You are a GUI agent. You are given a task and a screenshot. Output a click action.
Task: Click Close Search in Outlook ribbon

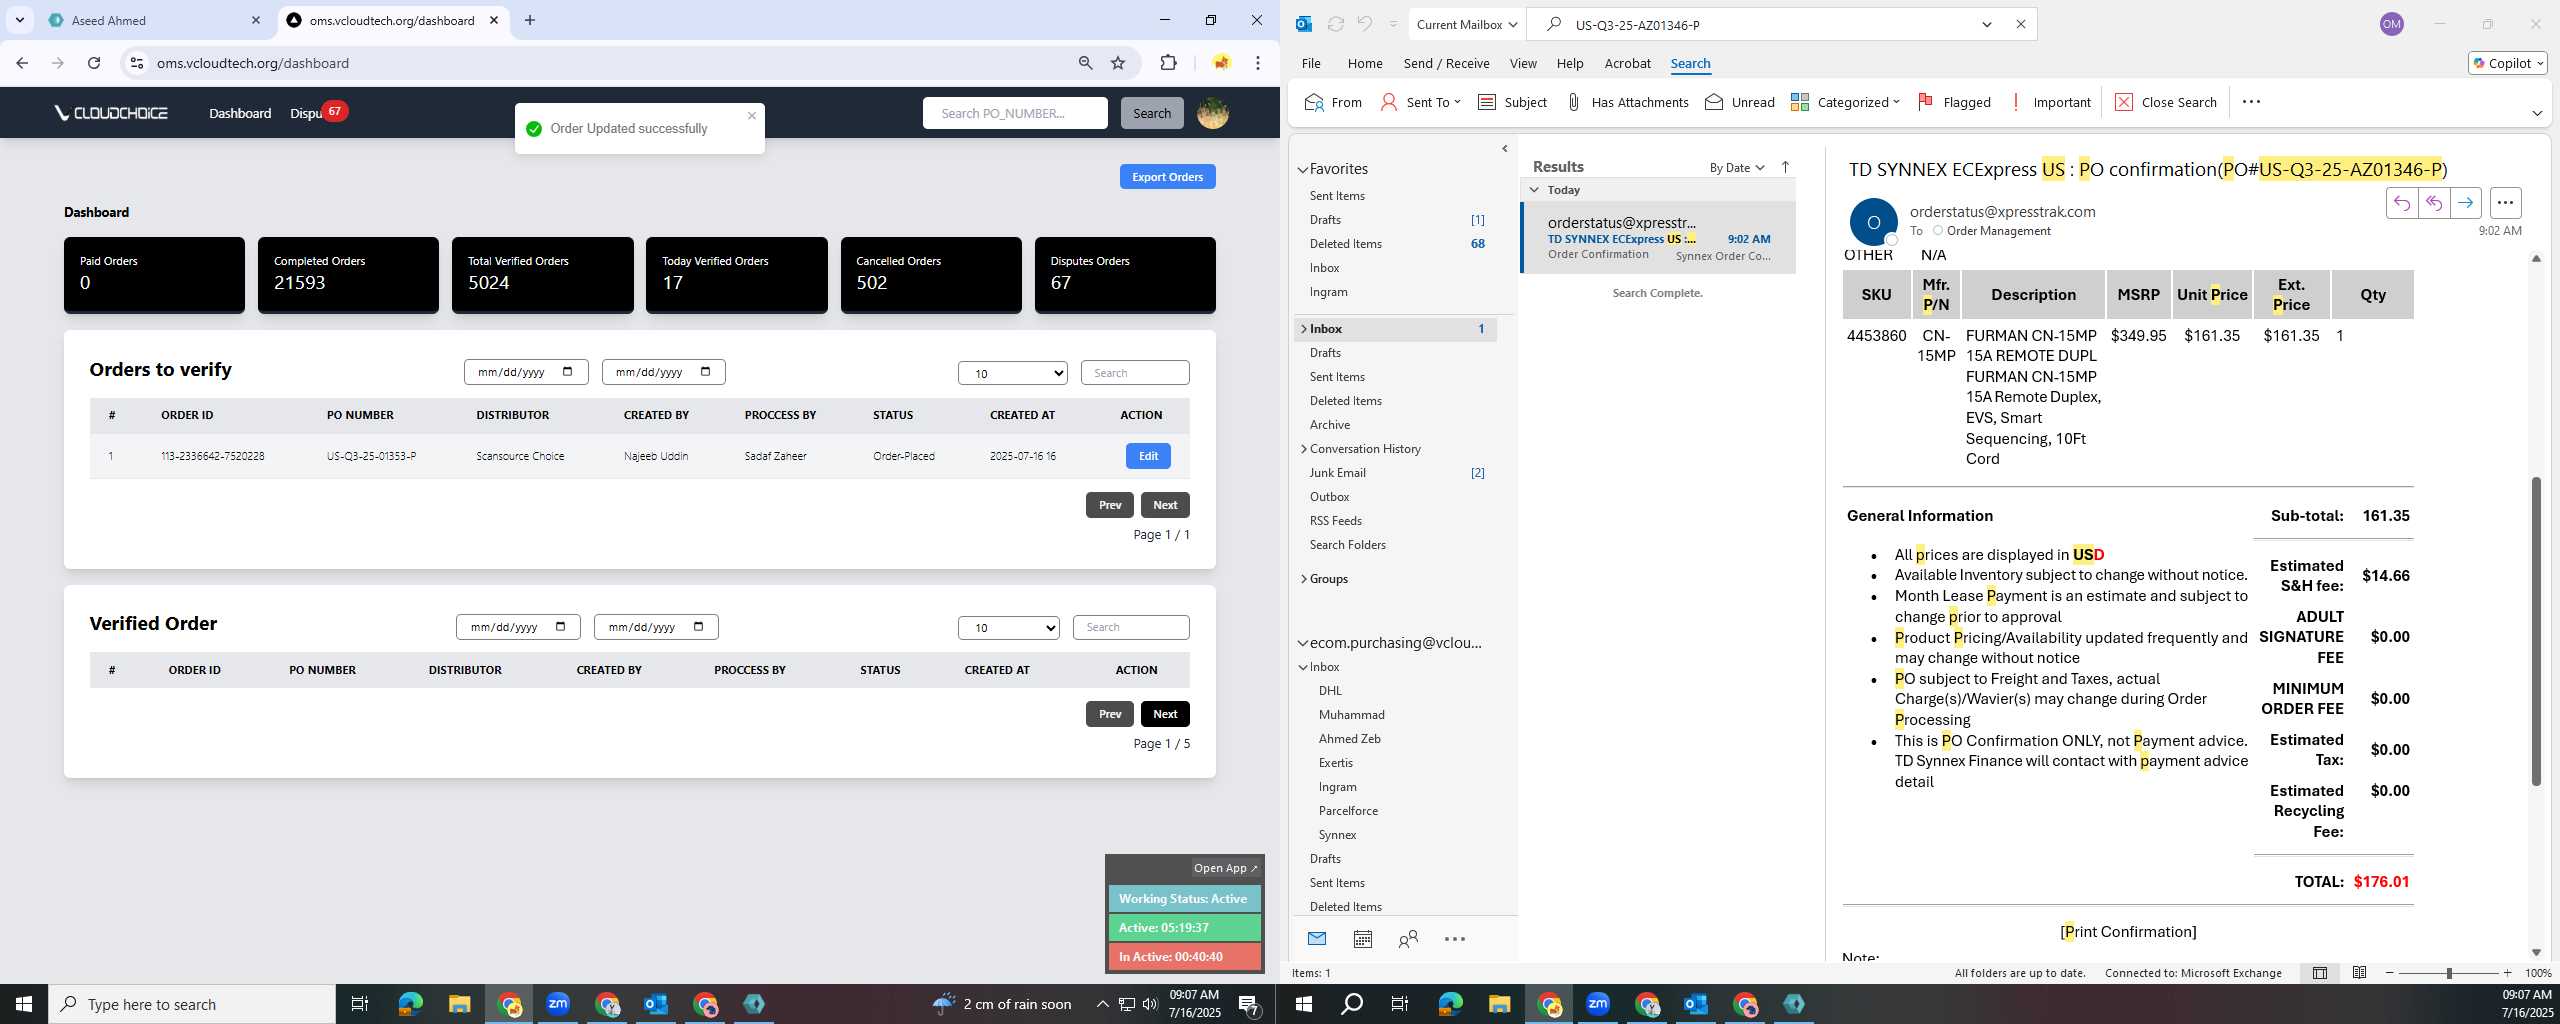point(2166,102)
